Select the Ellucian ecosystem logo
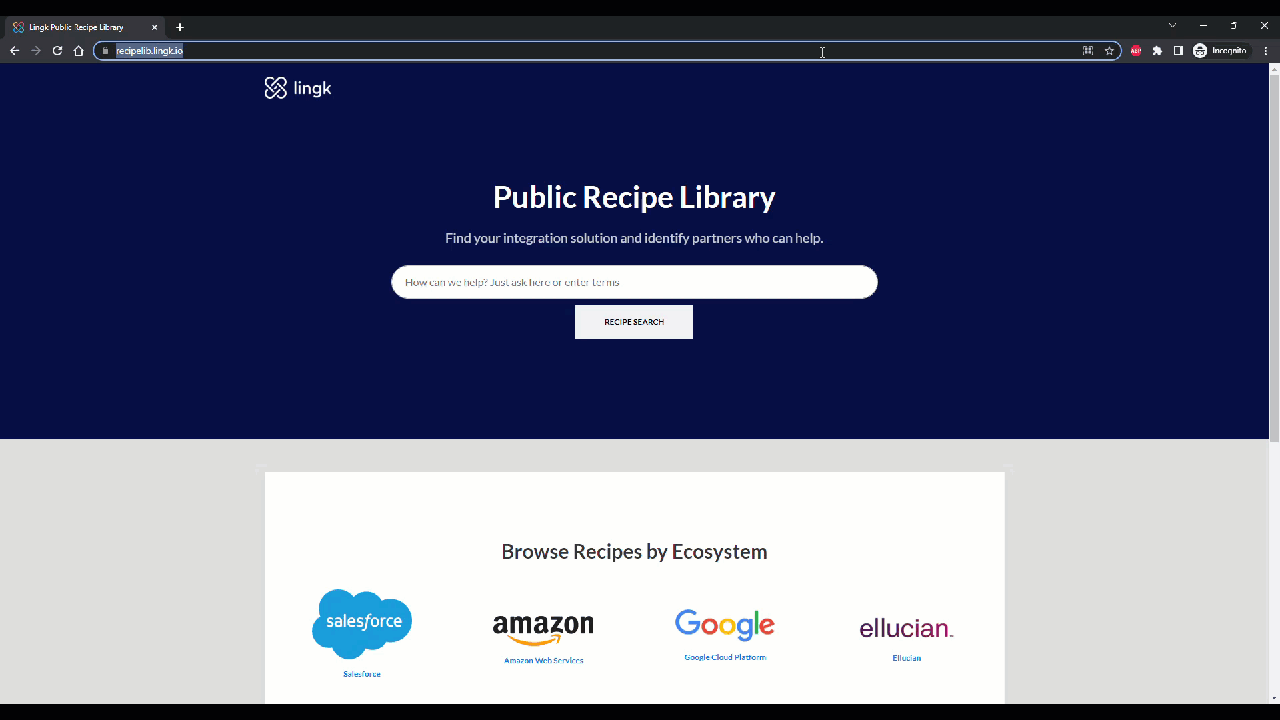The height and width of the screenshot is (720, 1280). (905, 628)
